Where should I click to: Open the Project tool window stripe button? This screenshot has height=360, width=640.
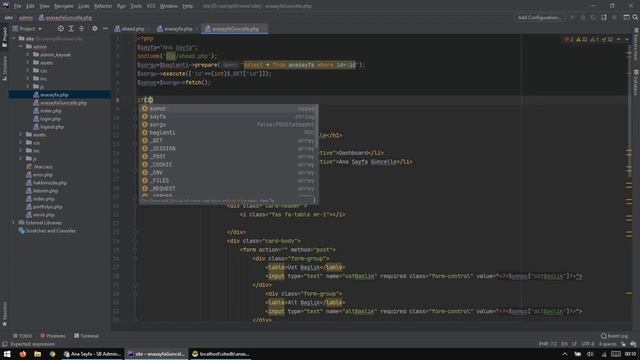(4, 37)
